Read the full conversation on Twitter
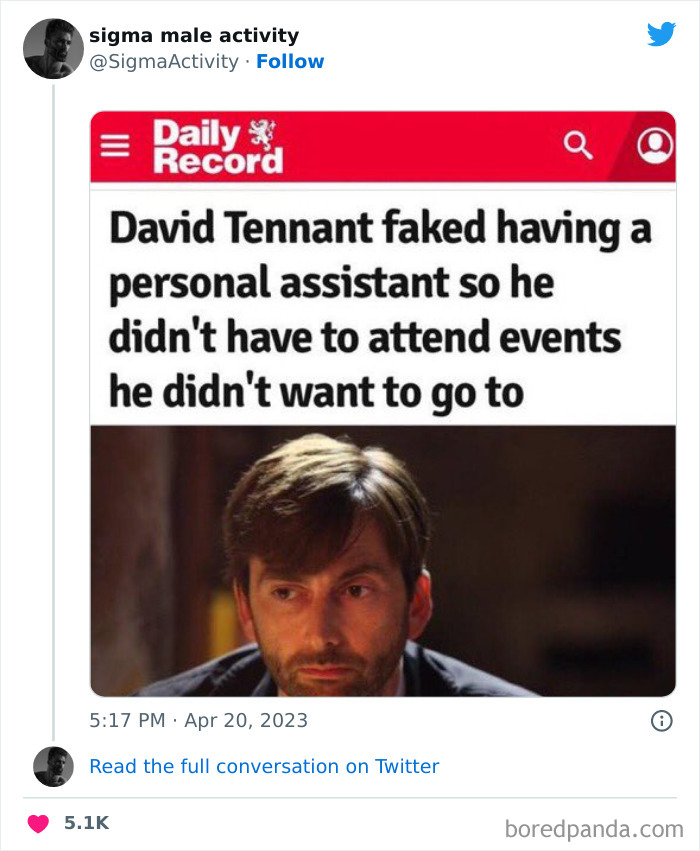Viewport: 700px width, 851px height. pyautogui.click(x=265, y=766)
